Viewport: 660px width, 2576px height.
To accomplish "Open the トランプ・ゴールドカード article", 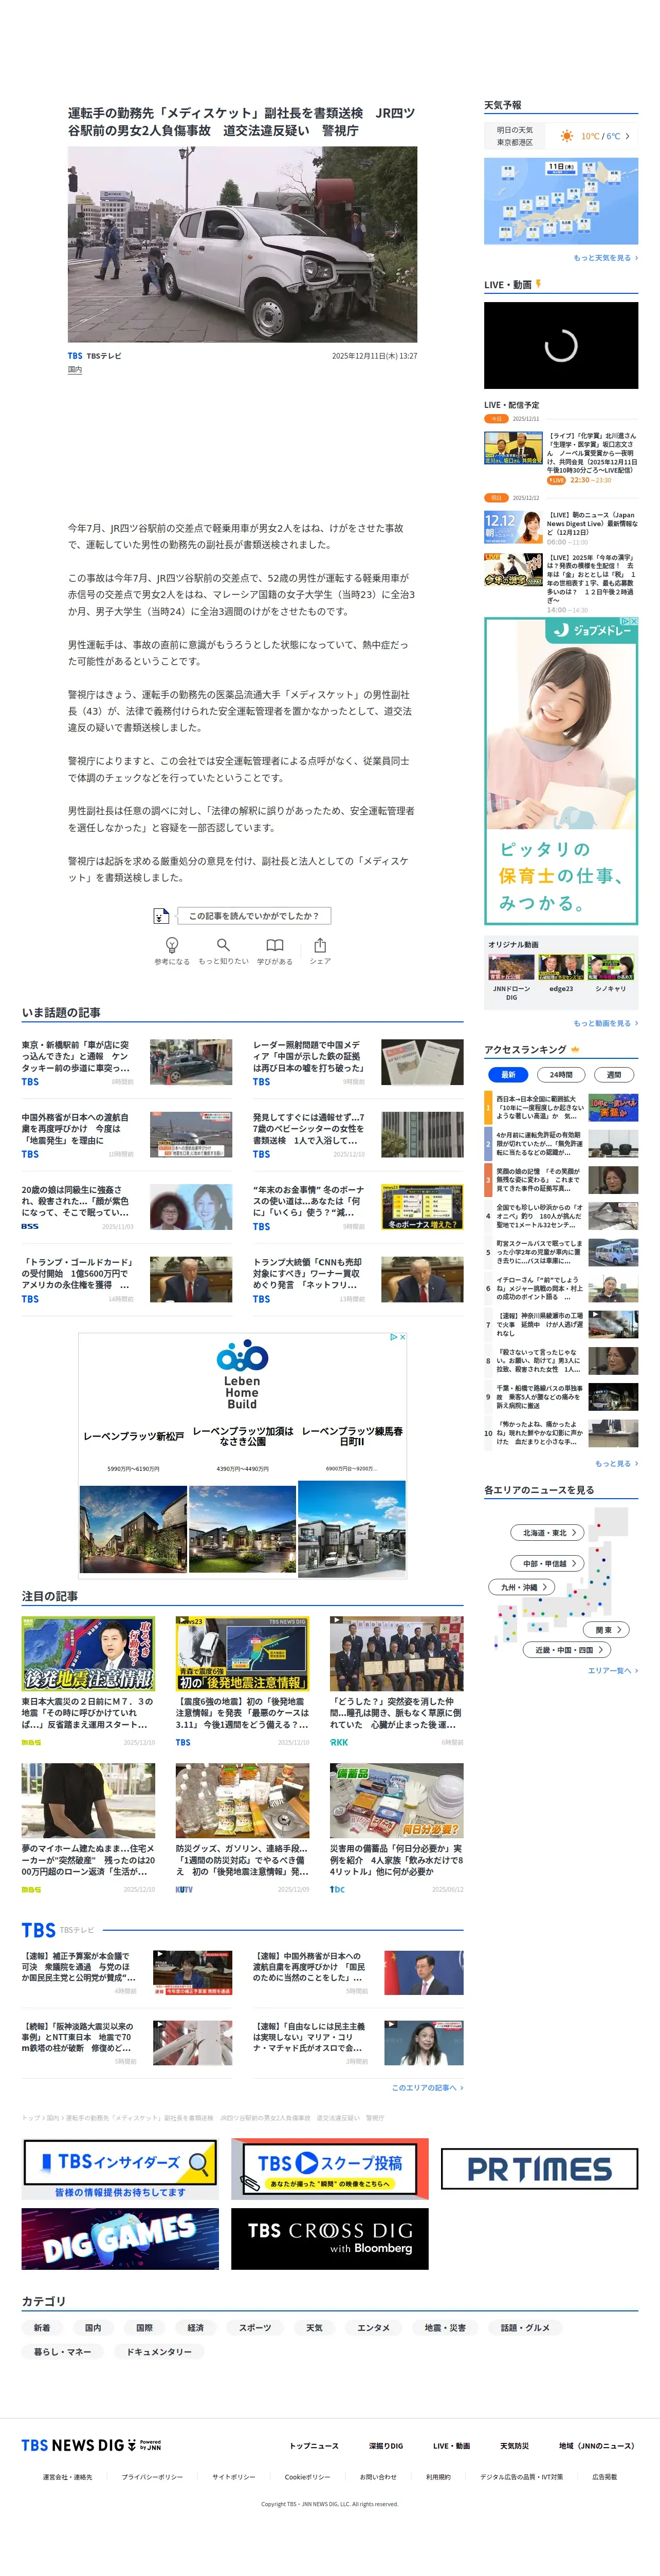I will tap(127, 1280).
